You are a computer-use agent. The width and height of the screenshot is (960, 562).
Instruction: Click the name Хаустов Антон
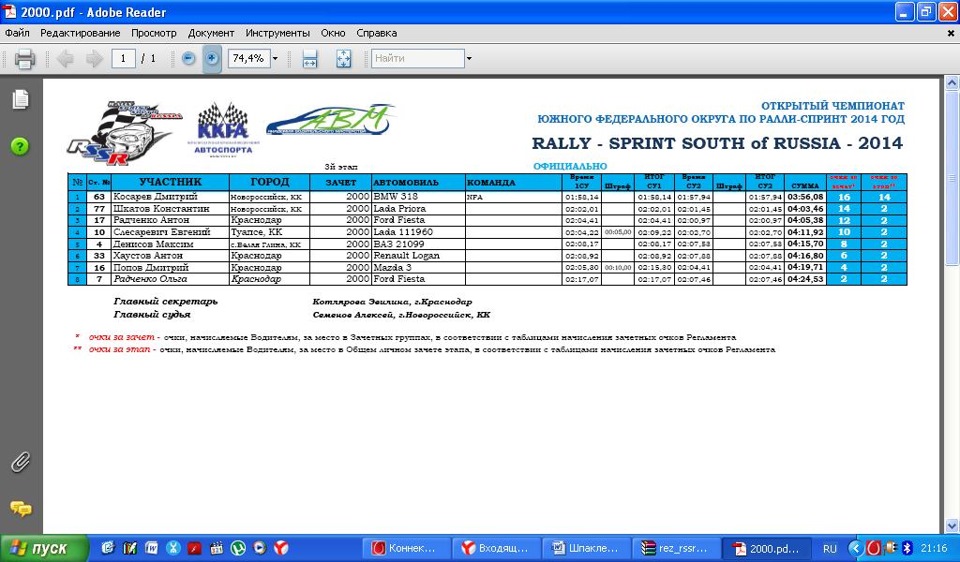pyautogui.click(x=148, y=255)
